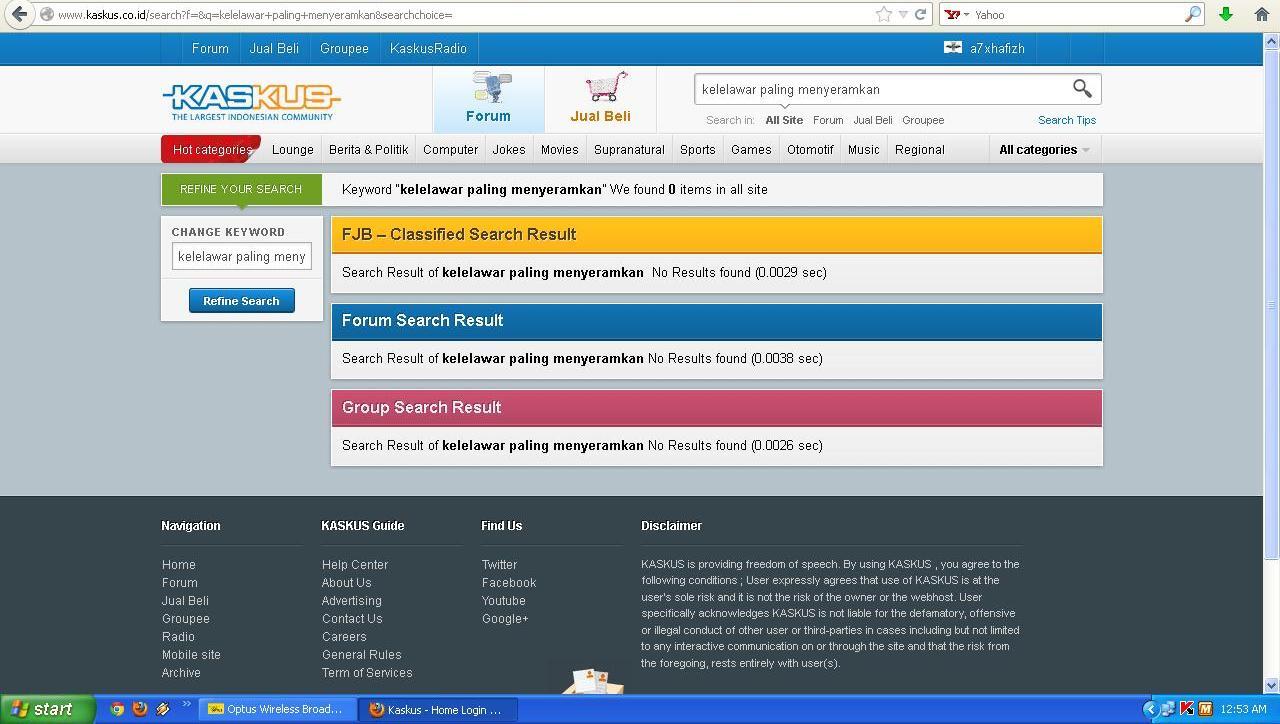The width and height of the screenshot is (1280, 724).
Task: Focus the Change Keyword input field
Action: tap(241, 256)
